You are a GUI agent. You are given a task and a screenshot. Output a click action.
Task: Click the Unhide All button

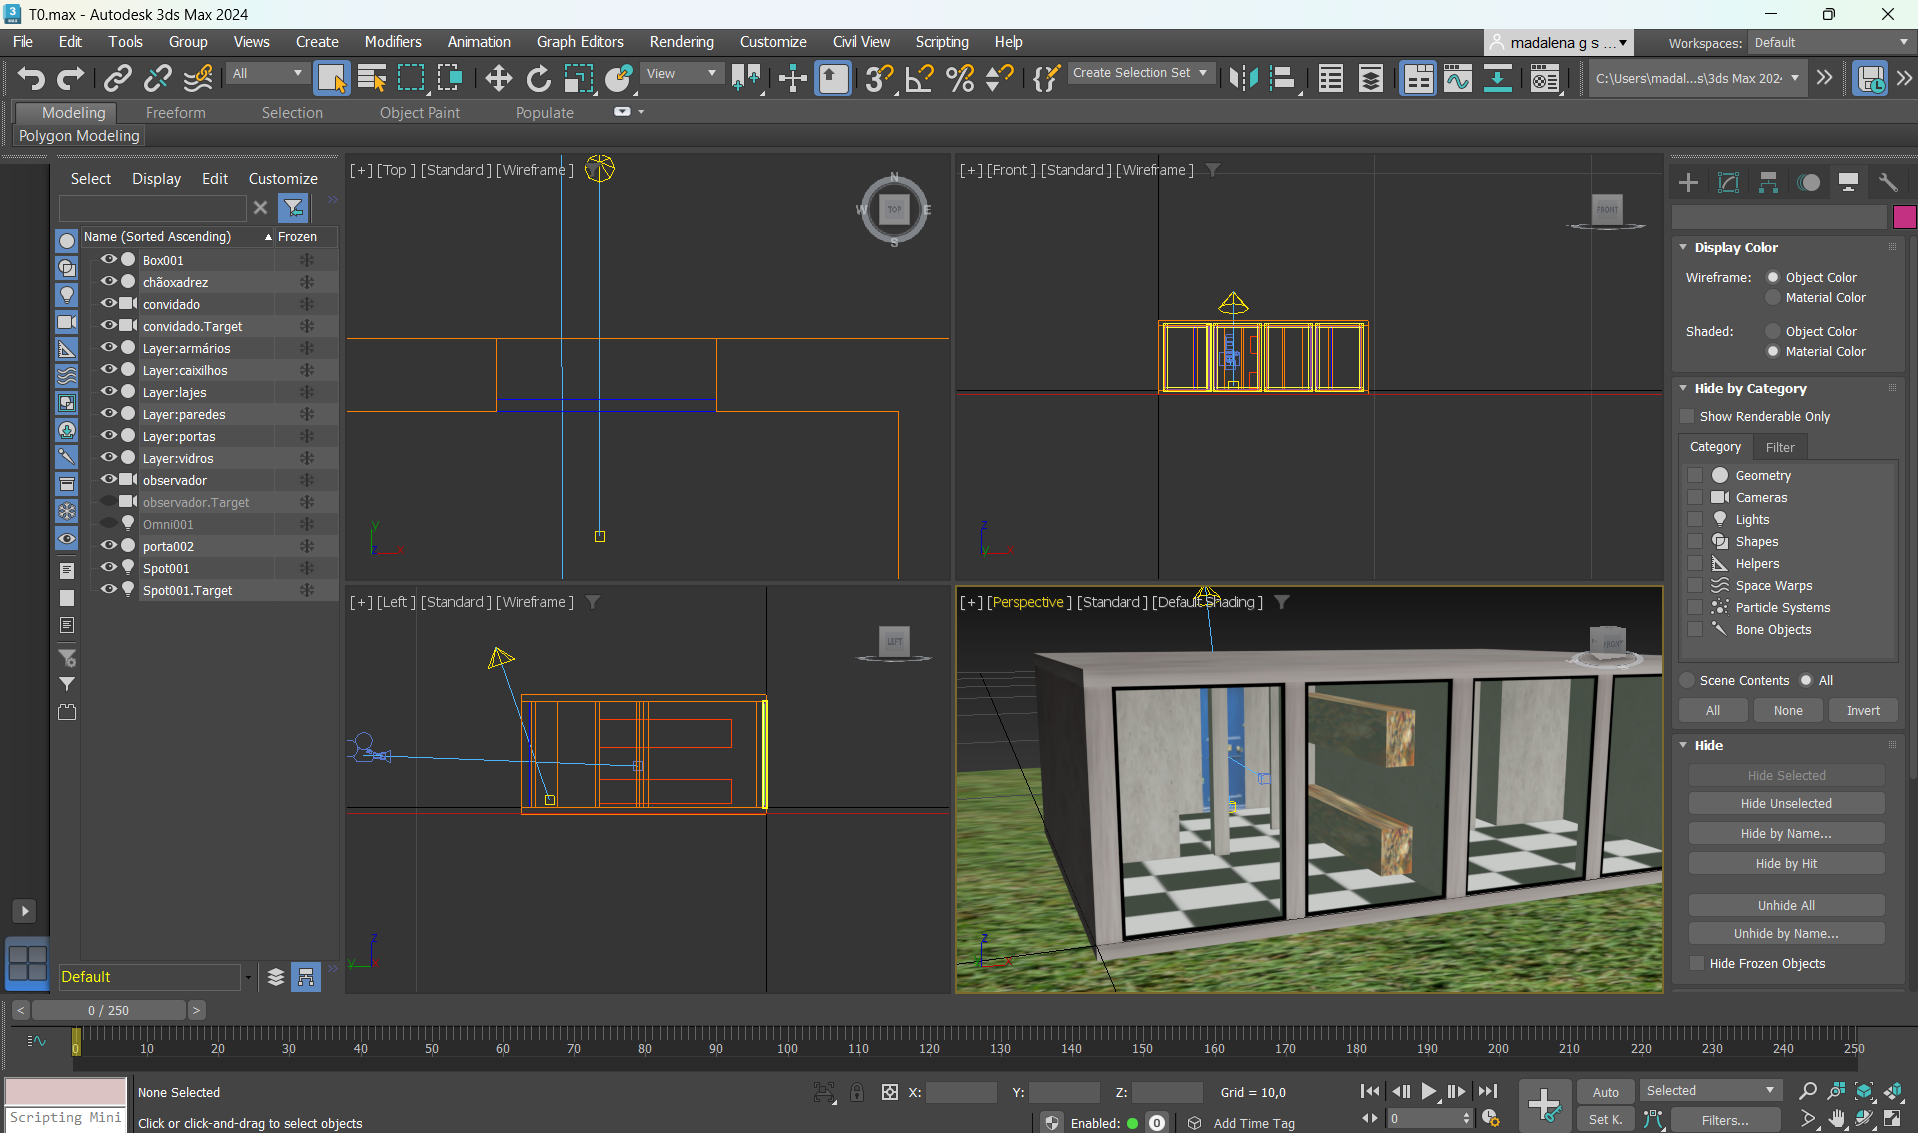1786,906
